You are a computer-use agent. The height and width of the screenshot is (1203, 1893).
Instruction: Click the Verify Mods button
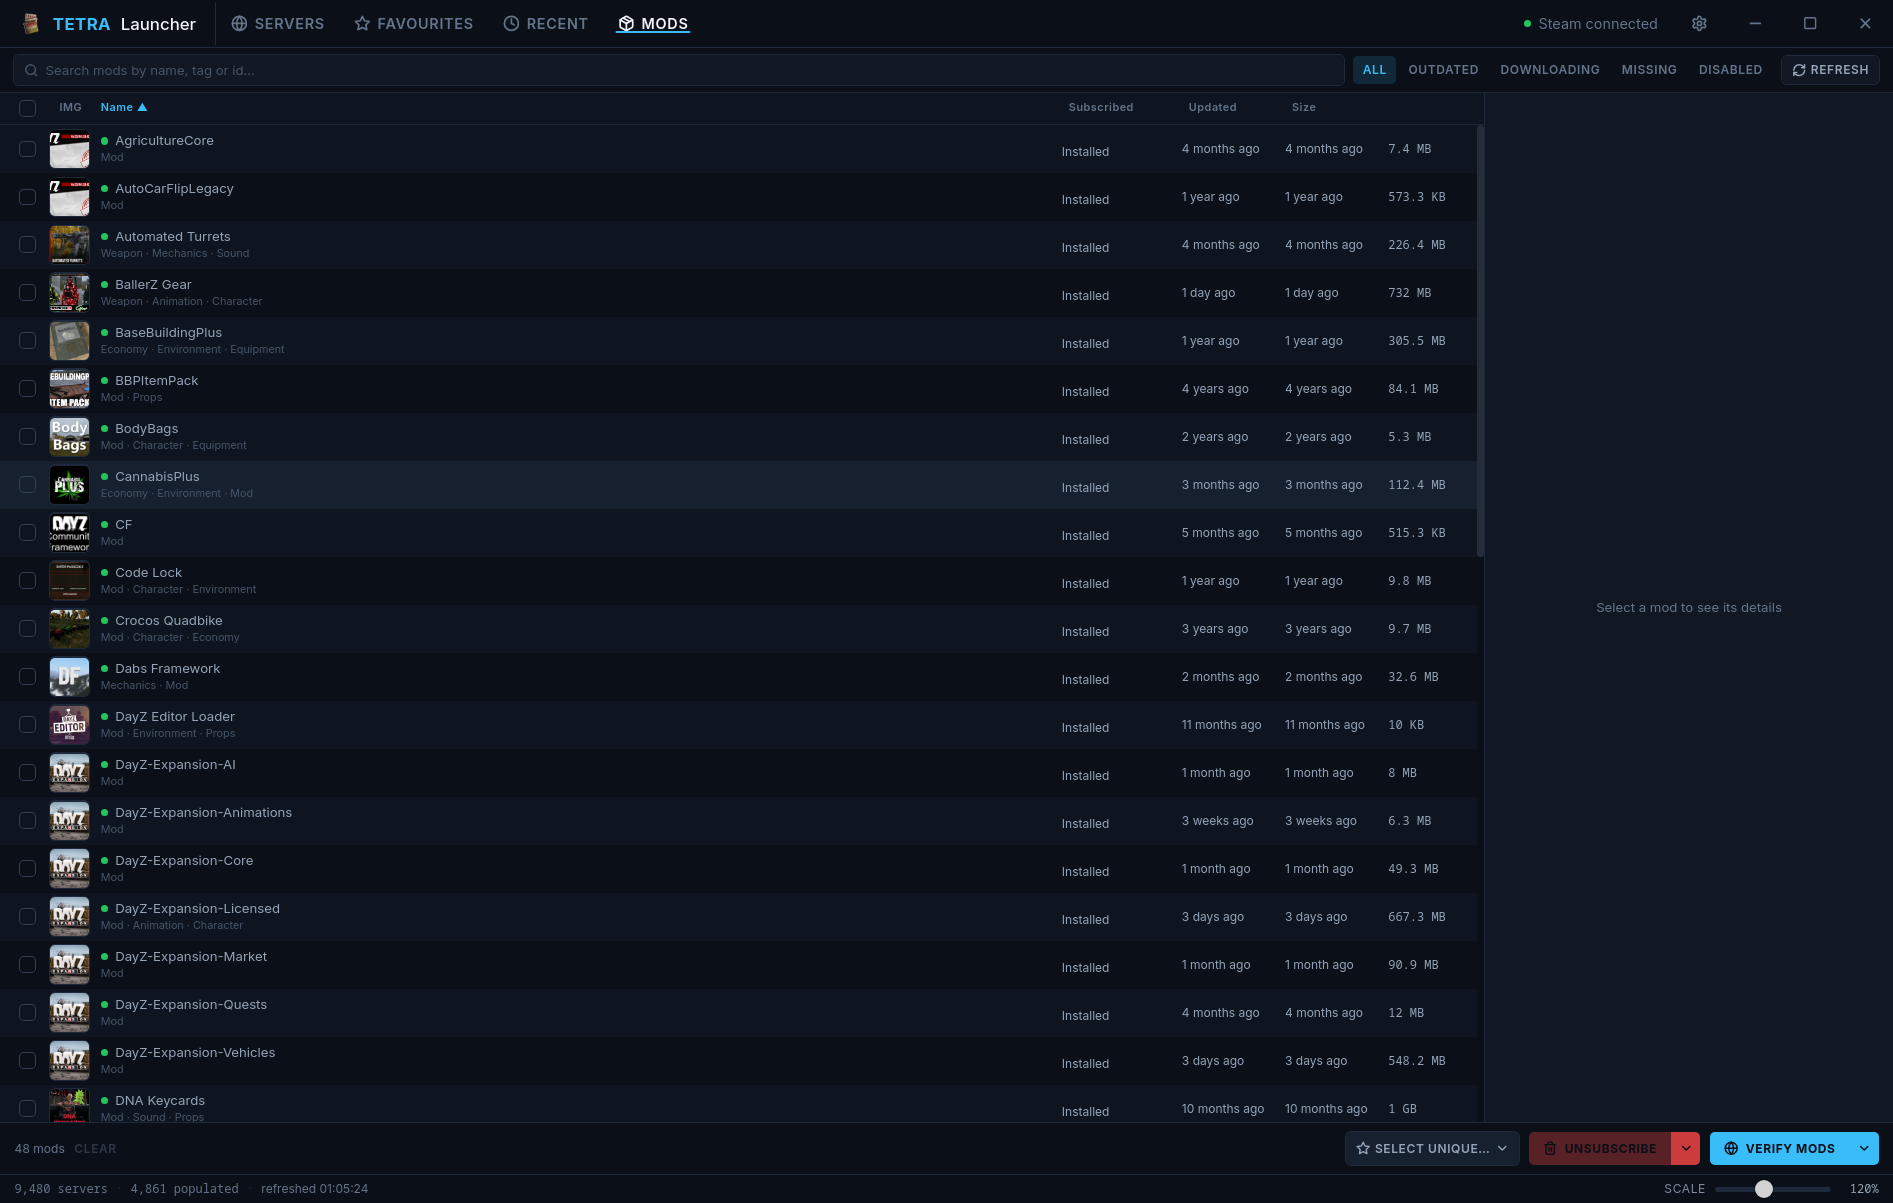[1780, 1149]
